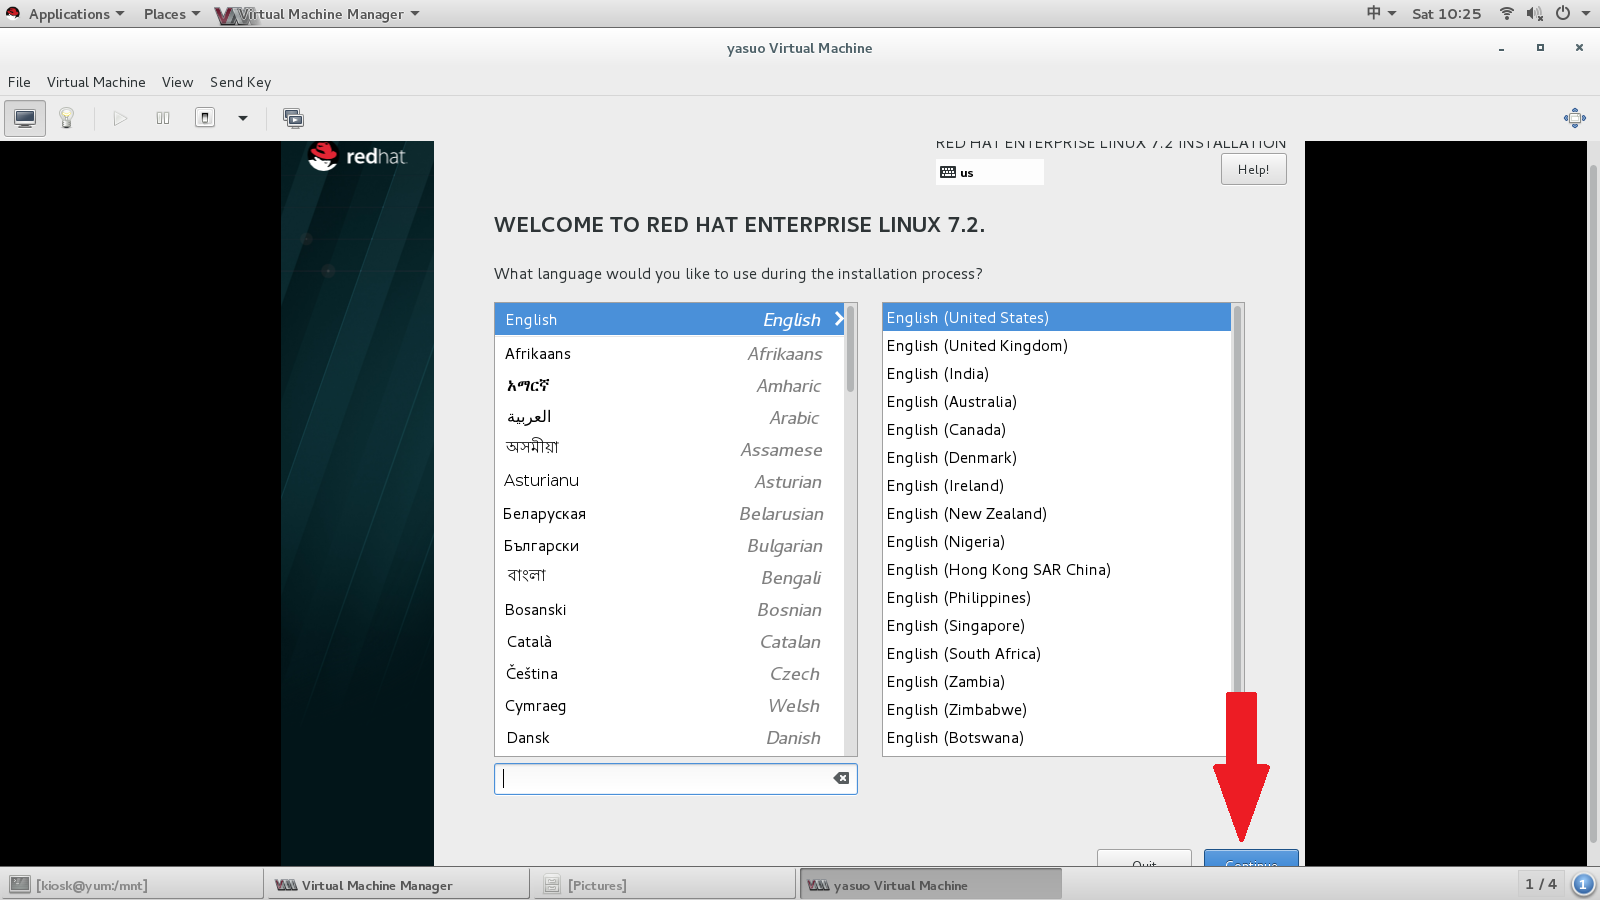Show the graphical console view

25,118
